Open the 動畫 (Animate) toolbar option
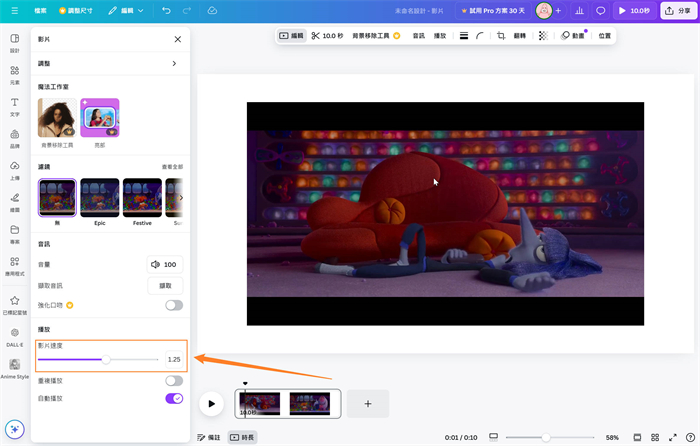The width and height of the screenshot is (700, 446). point(572,36)
